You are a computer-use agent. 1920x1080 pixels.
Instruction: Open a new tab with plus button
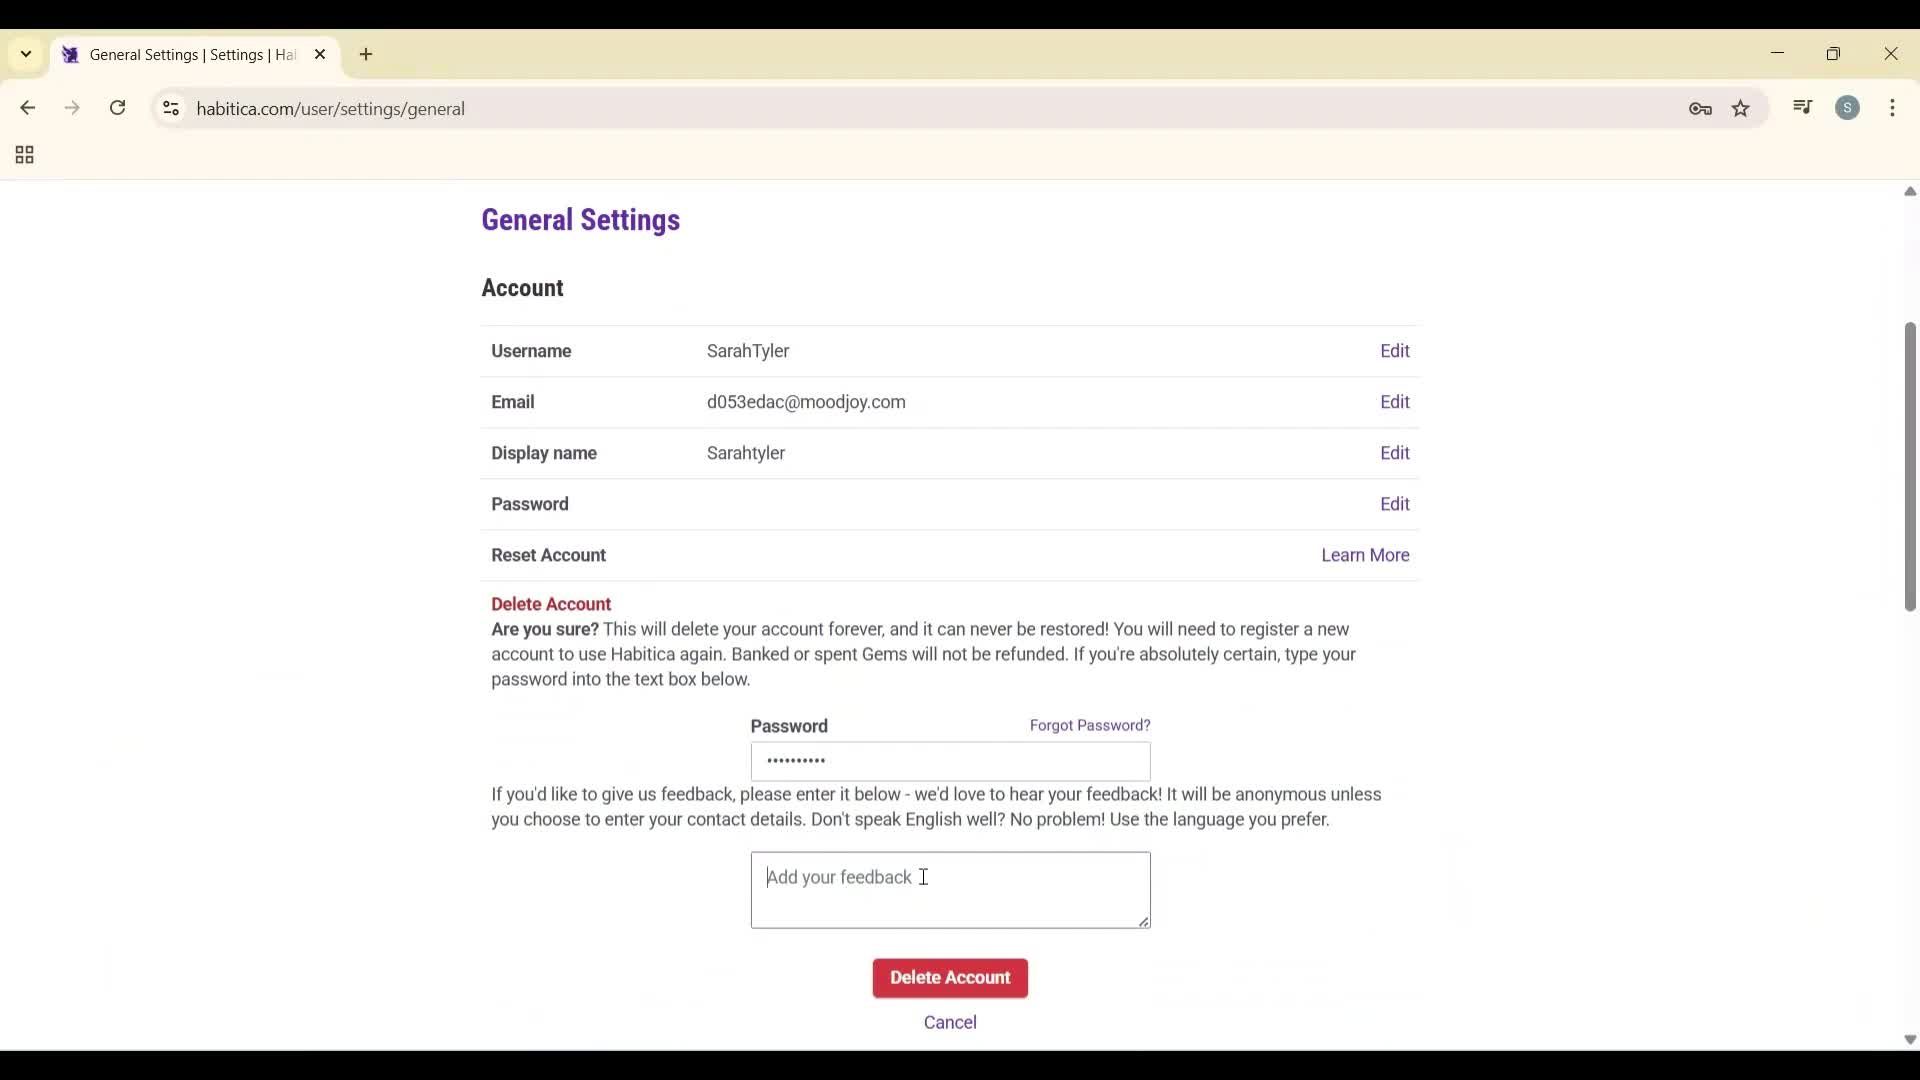[x=366, y=55]
